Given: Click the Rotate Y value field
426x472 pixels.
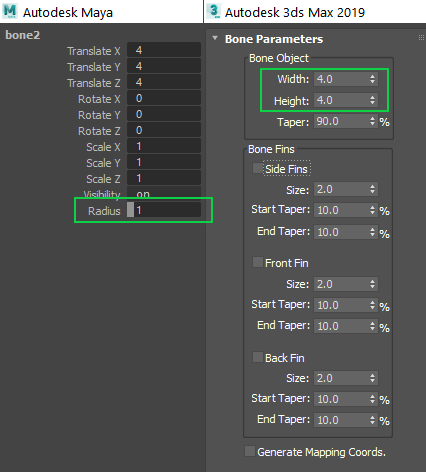Looking at the screenshot, I should (x=164, y=114).
